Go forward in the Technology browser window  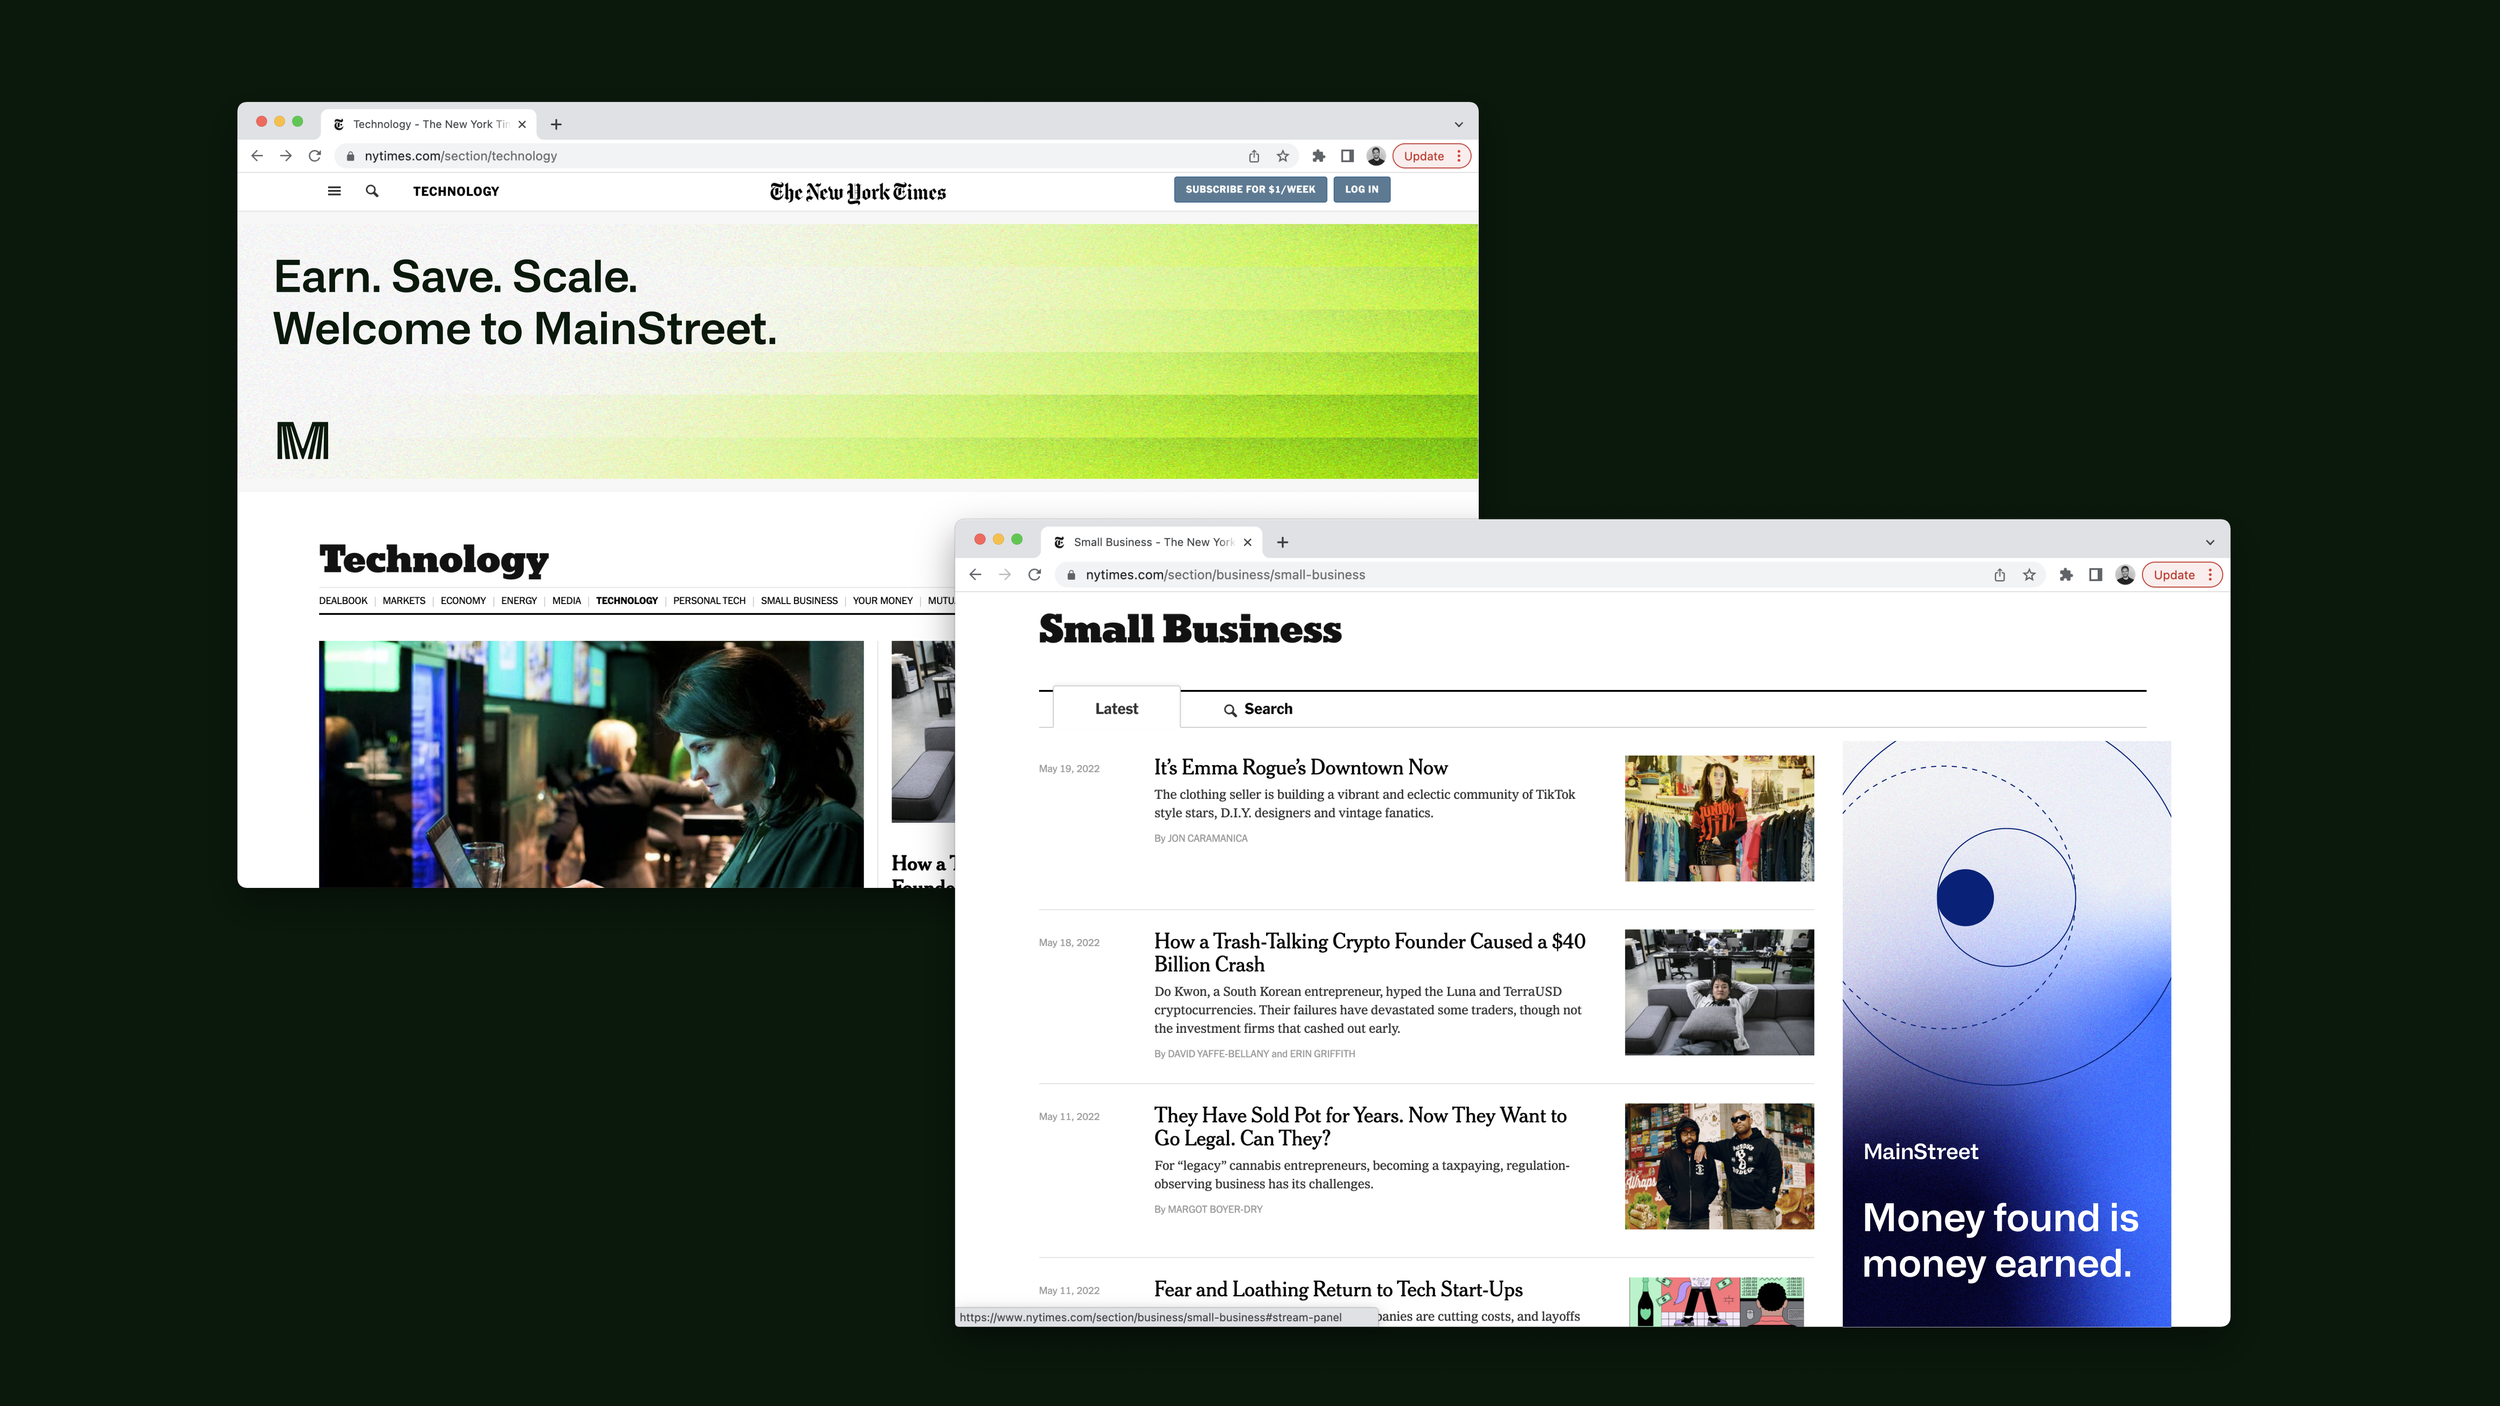click(286, 156)
